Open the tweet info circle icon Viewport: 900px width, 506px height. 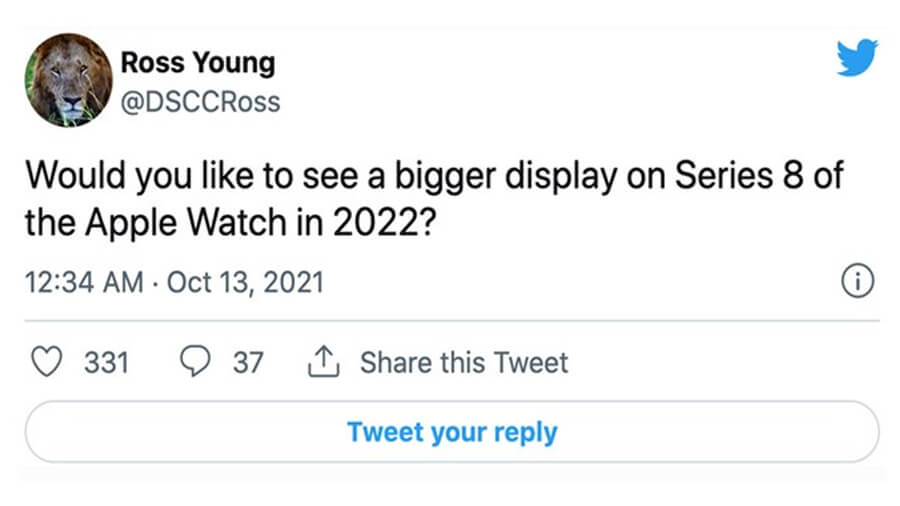tap(854, 282)
